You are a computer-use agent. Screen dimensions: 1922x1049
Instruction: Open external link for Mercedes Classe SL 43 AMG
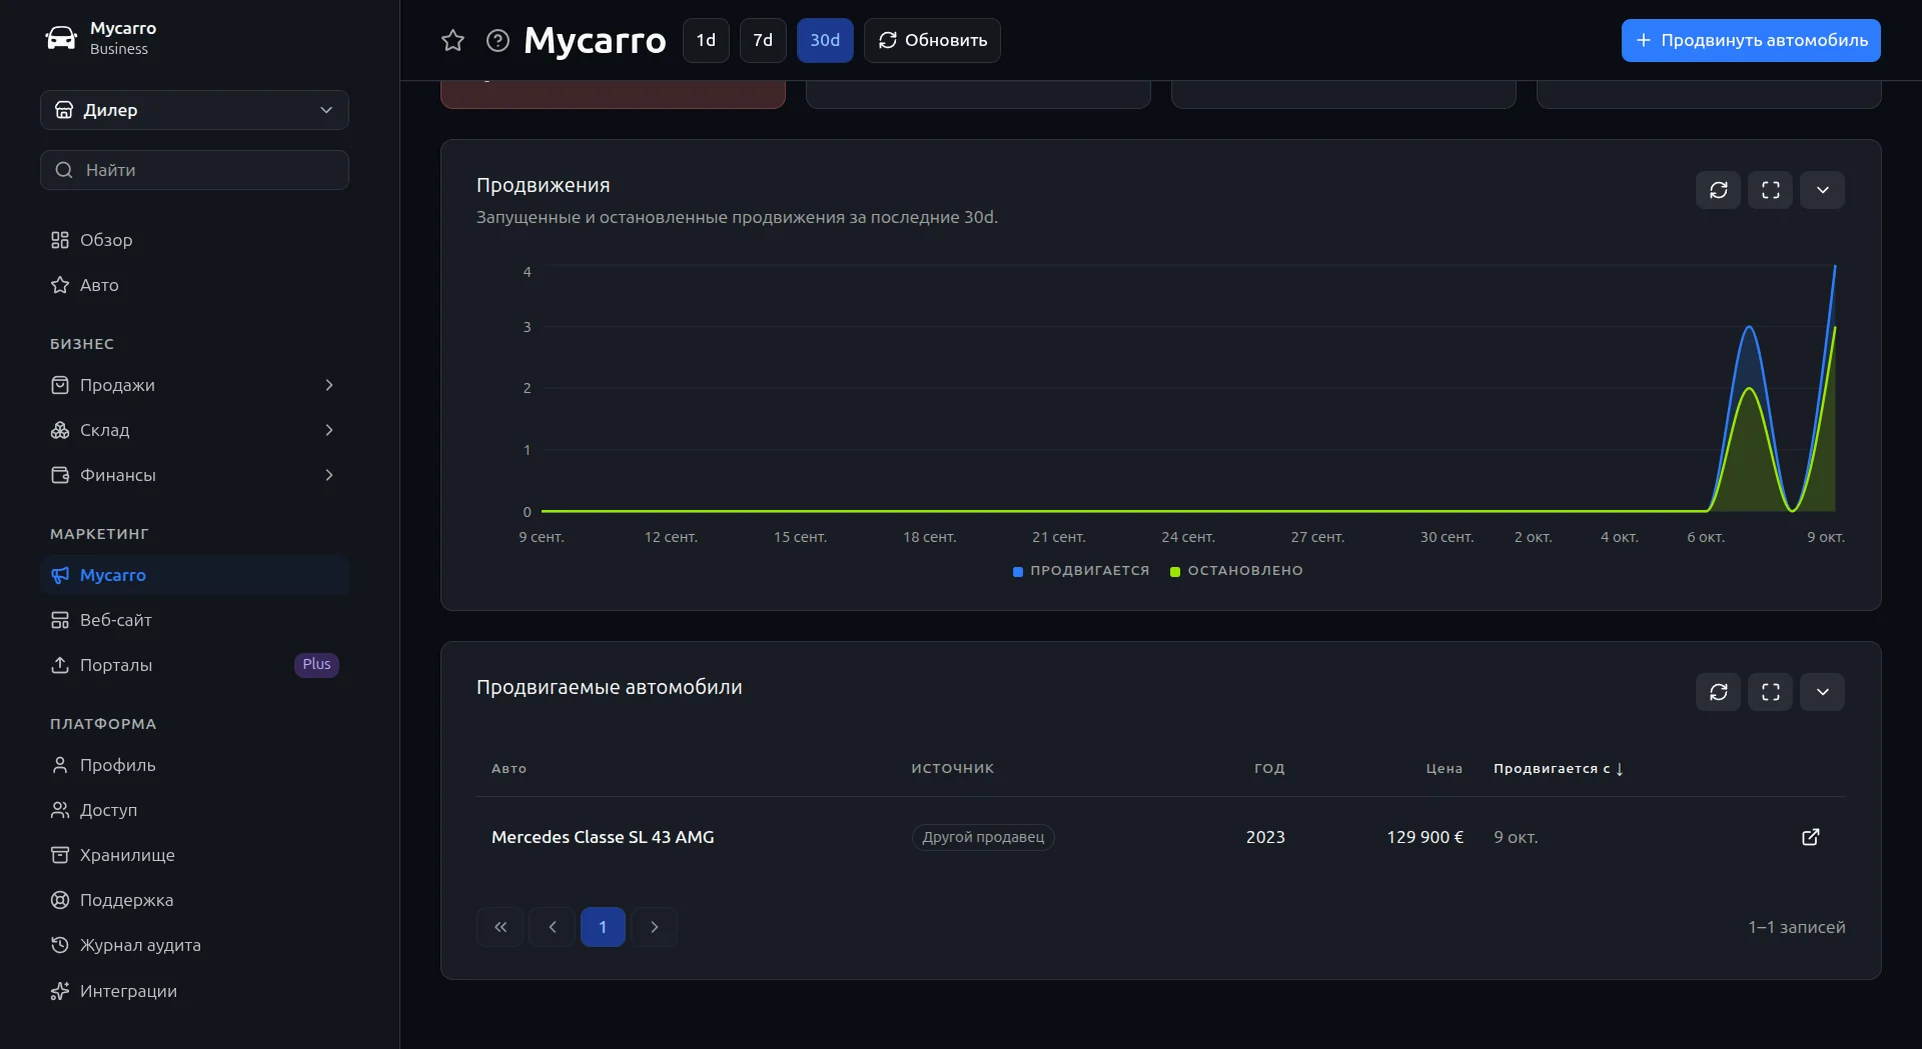(x=1811, y=837)
